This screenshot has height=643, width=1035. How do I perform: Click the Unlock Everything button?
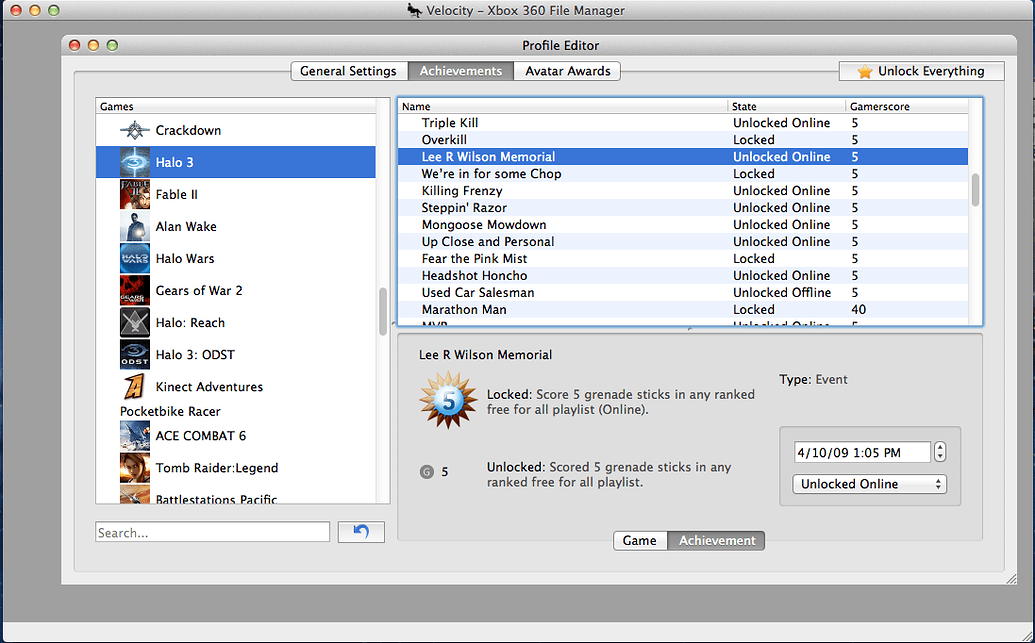(x=920, y=71)
